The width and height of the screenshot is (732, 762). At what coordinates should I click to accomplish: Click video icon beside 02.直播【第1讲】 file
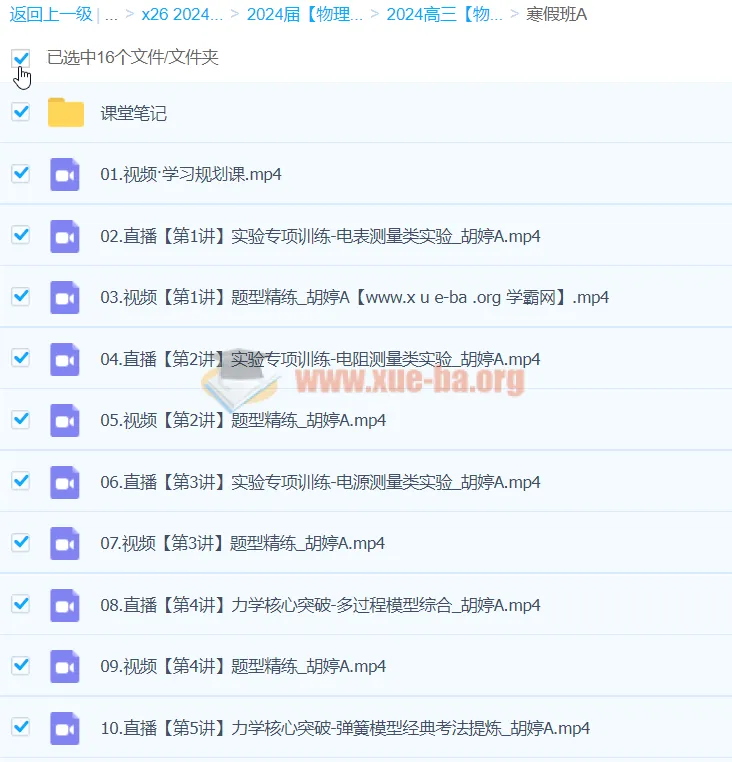[65, 236]
